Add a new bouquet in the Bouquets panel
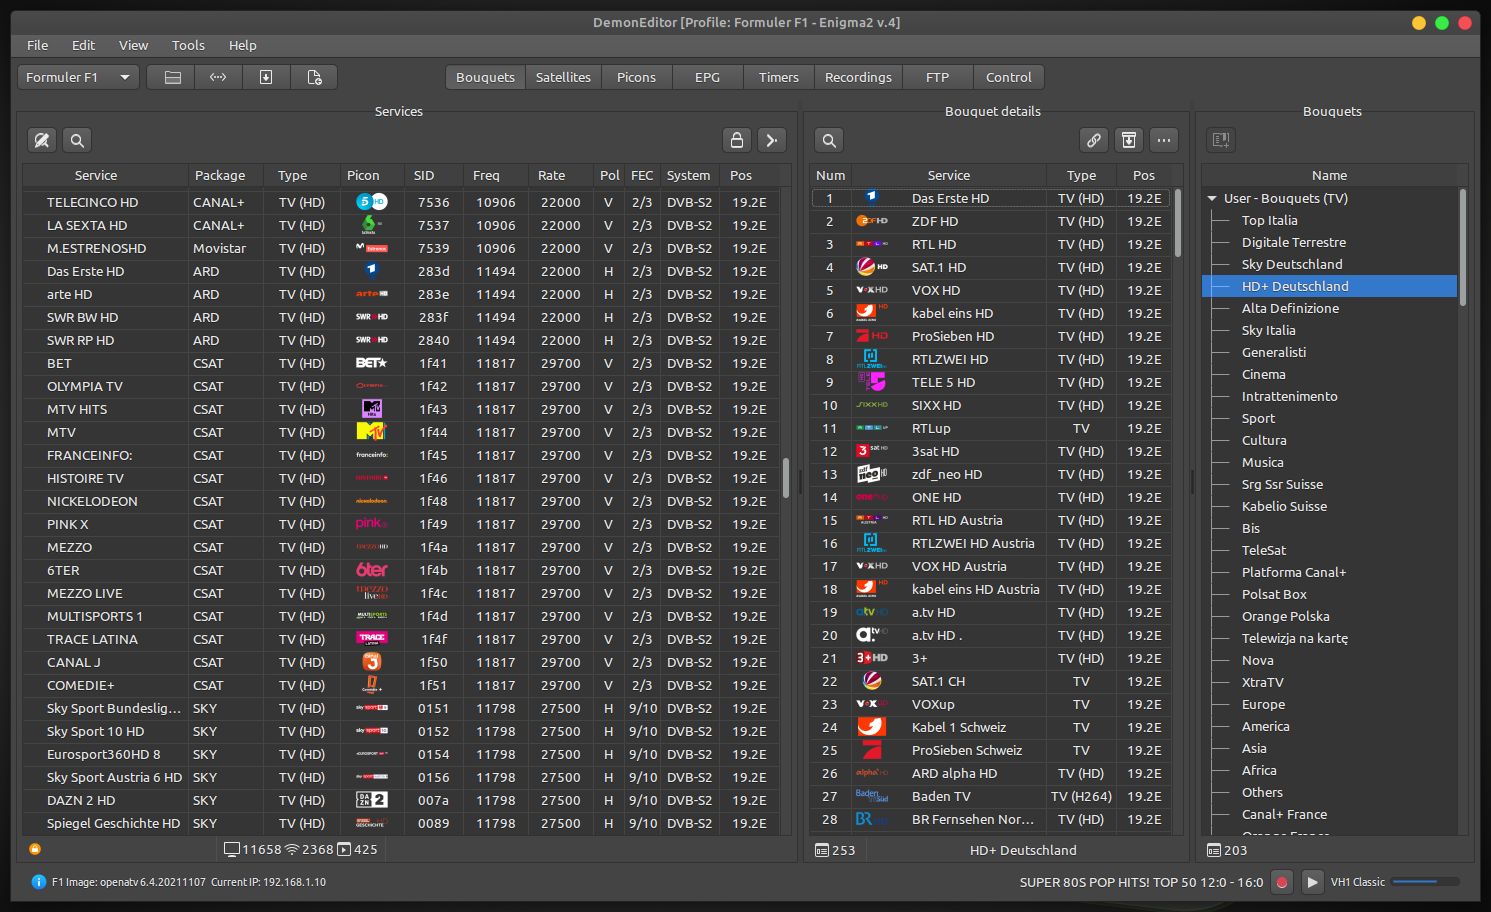This screenshot has width=1491, height=912. [x=1220, y=140]
